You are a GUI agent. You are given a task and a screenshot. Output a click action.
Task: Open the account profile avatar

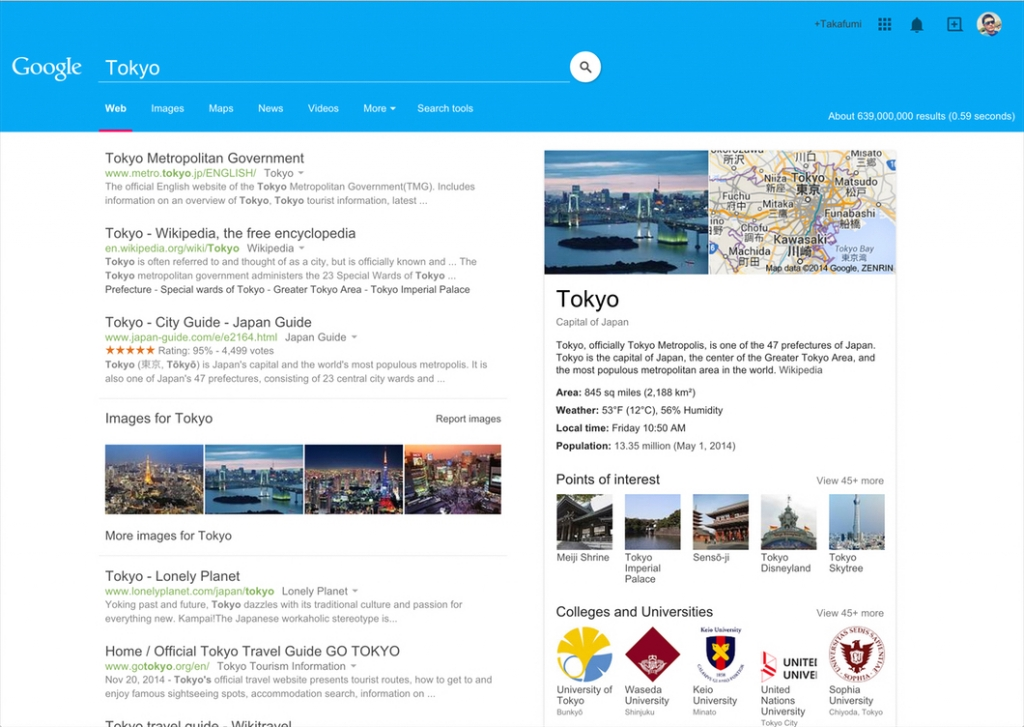coord(989,24)
